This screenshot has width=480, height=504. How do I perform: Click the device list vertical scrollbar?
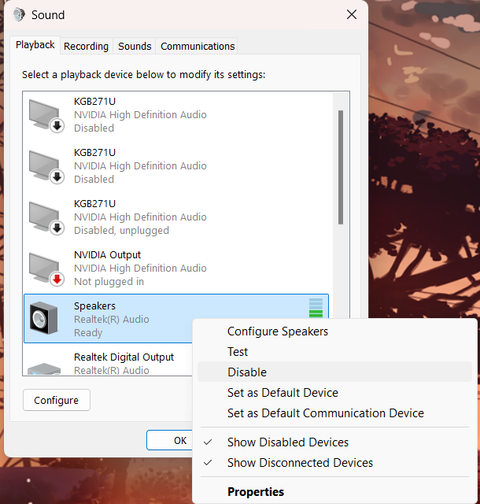point(340,167)
